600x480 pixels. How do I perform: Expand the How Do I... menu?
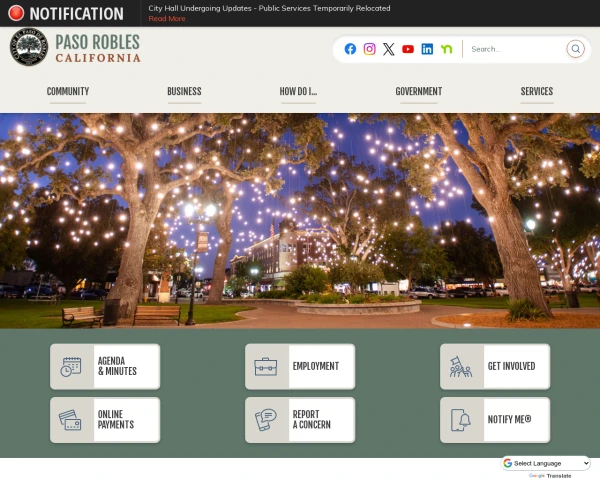pyautogui.click(x=298, y=91)
